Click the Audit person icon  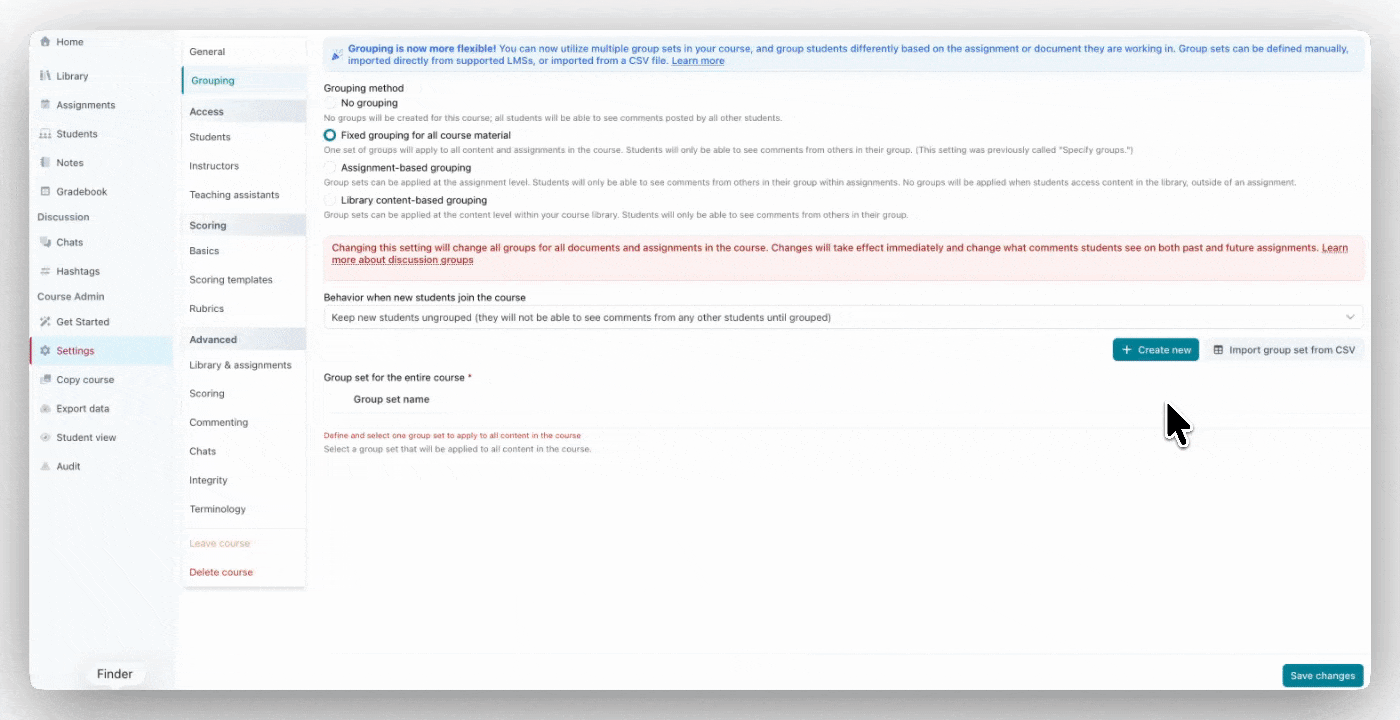point(45,467)
